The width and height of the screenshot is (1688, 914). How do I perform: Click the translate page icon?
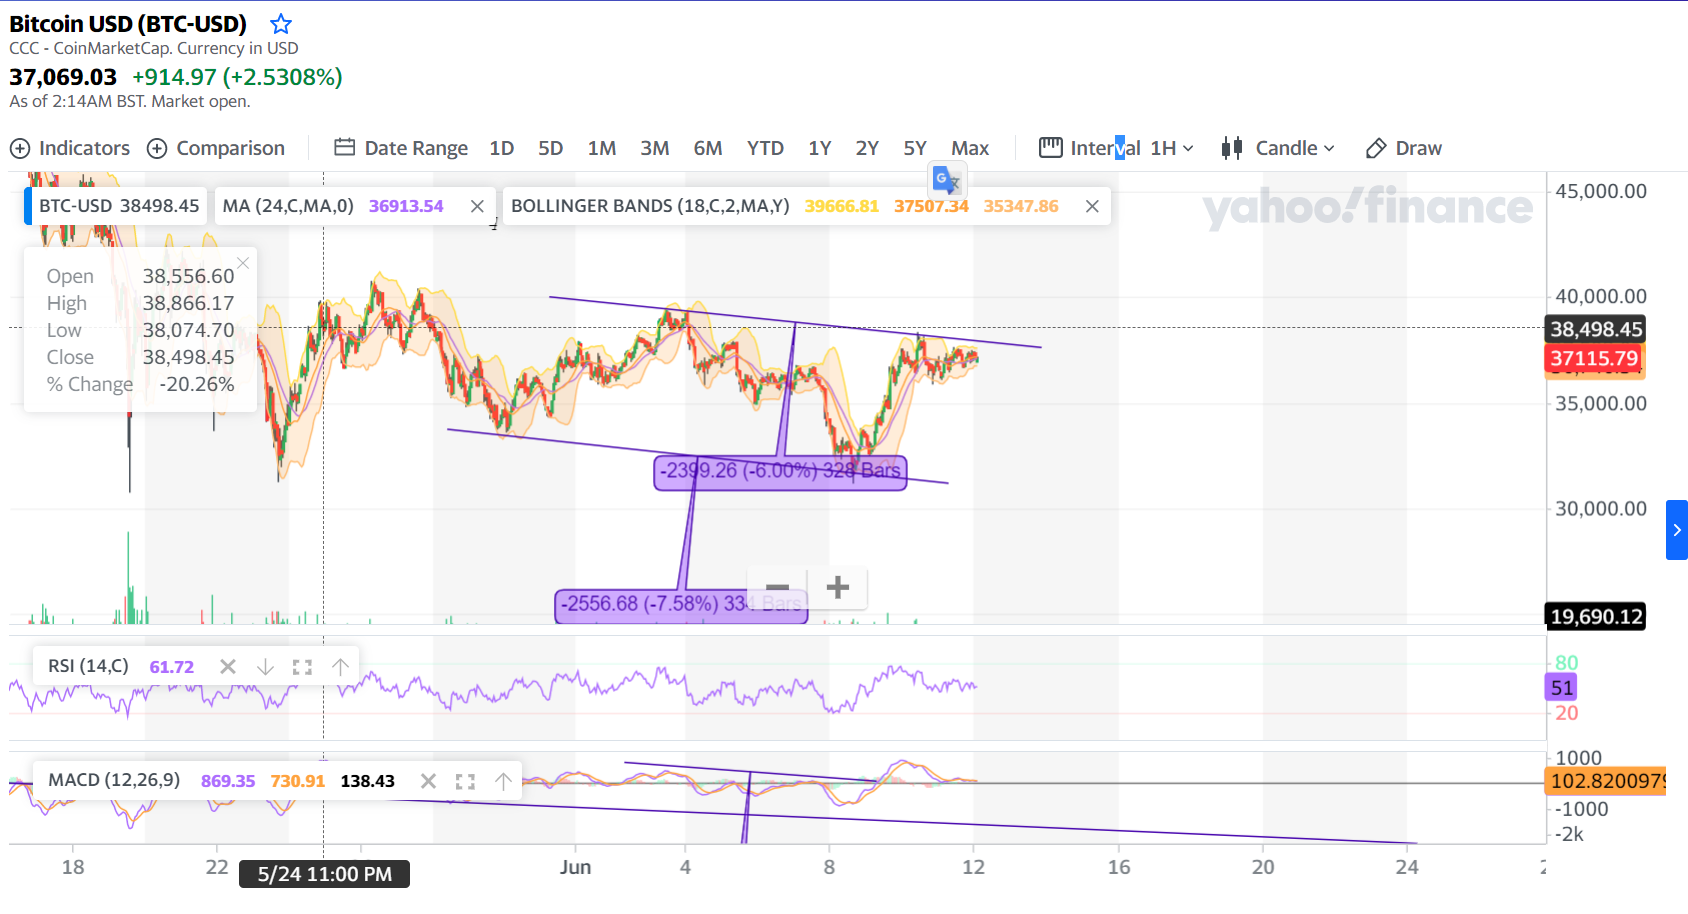[946, 180]
